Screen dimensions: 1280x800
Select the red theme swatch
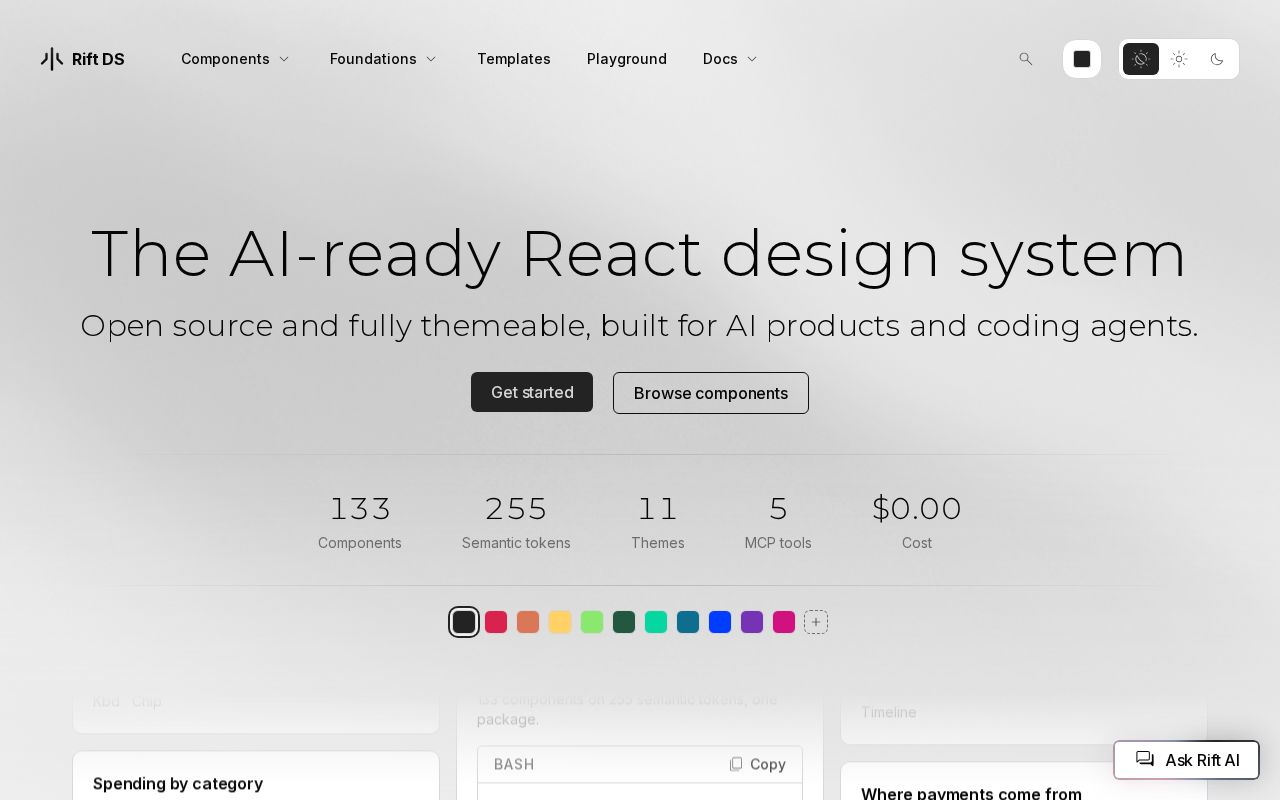[x=496, y=622]
